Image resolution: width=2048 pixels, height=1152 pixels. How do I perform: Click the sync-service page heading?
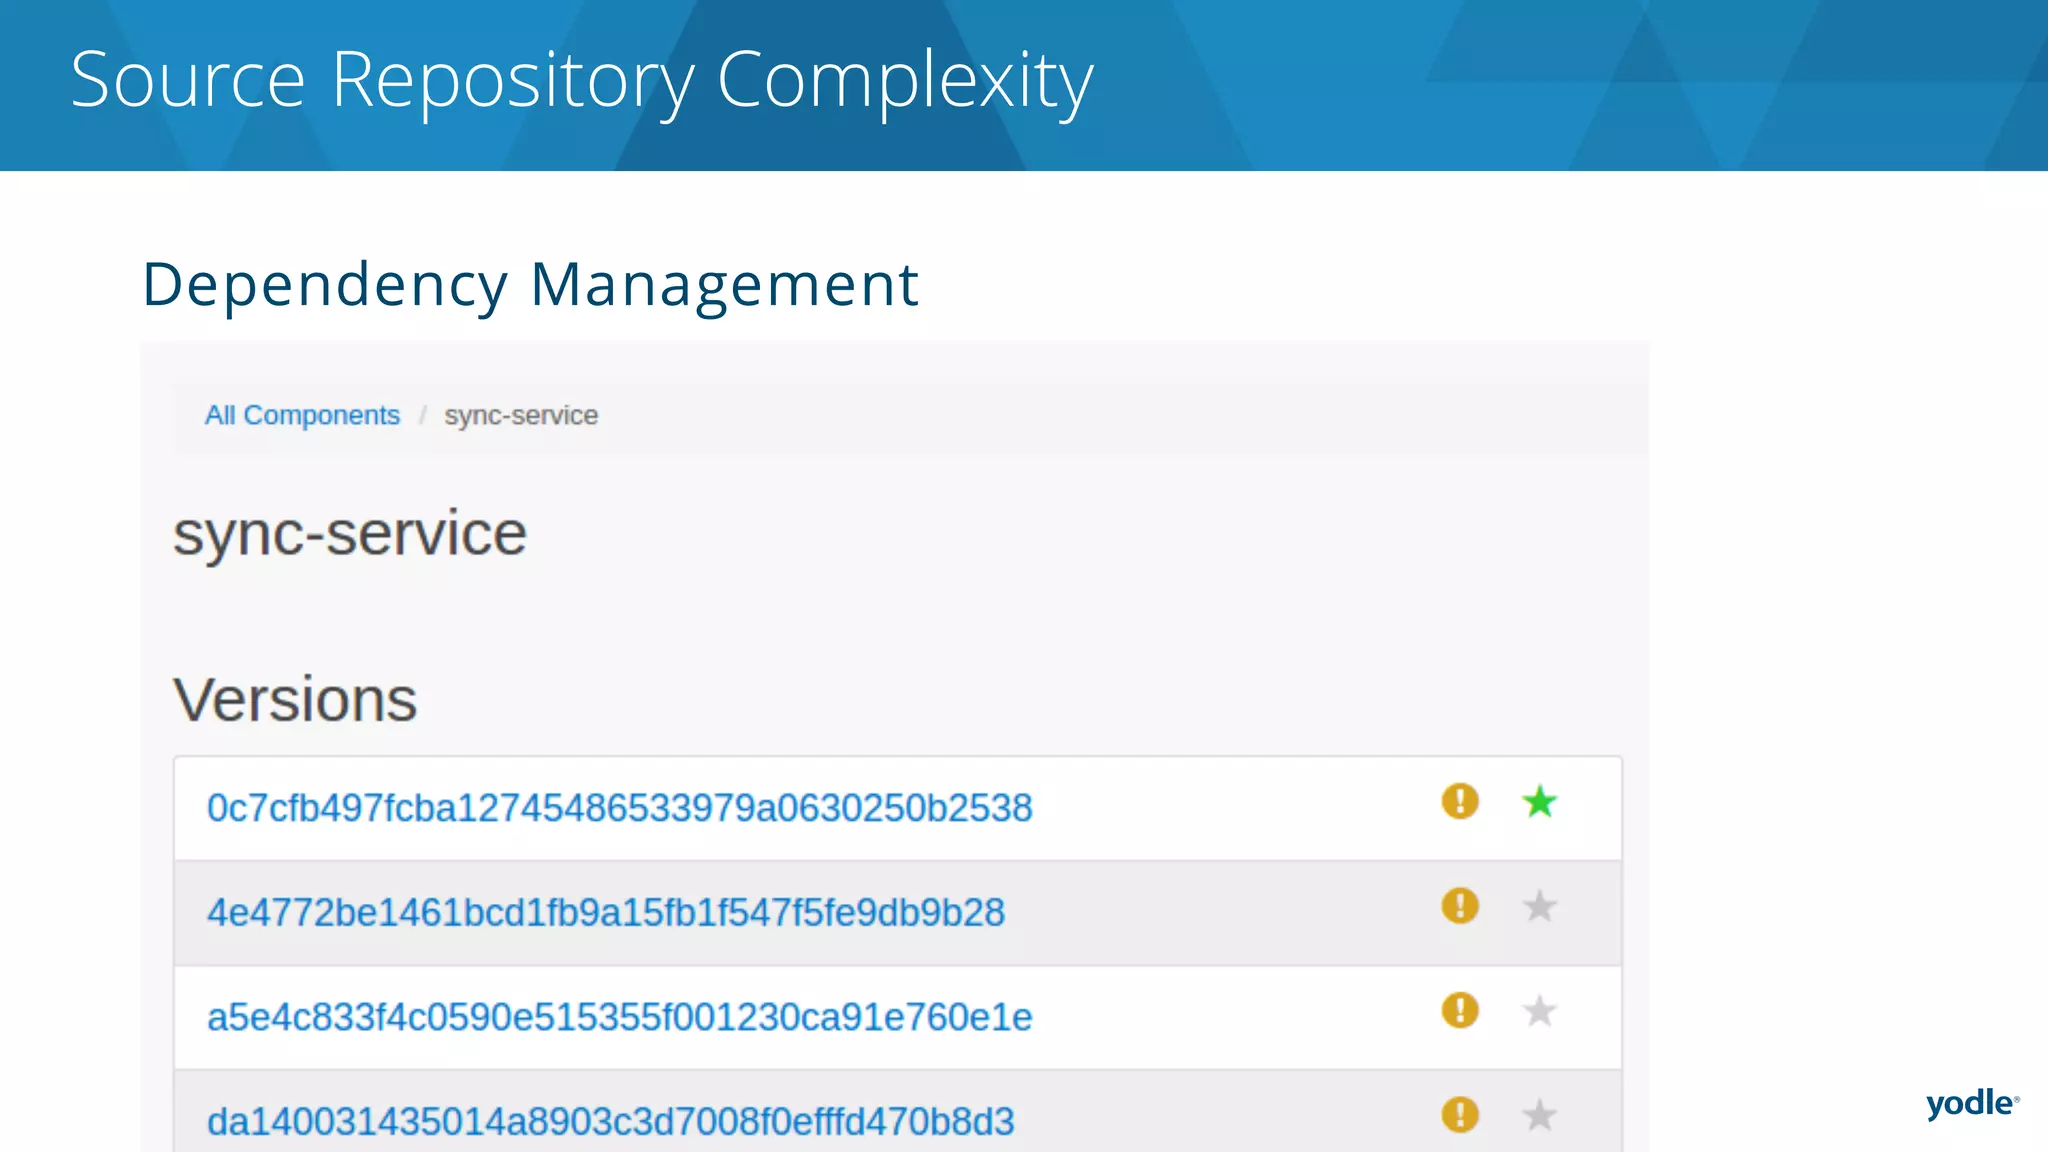(x=350, y=534)
